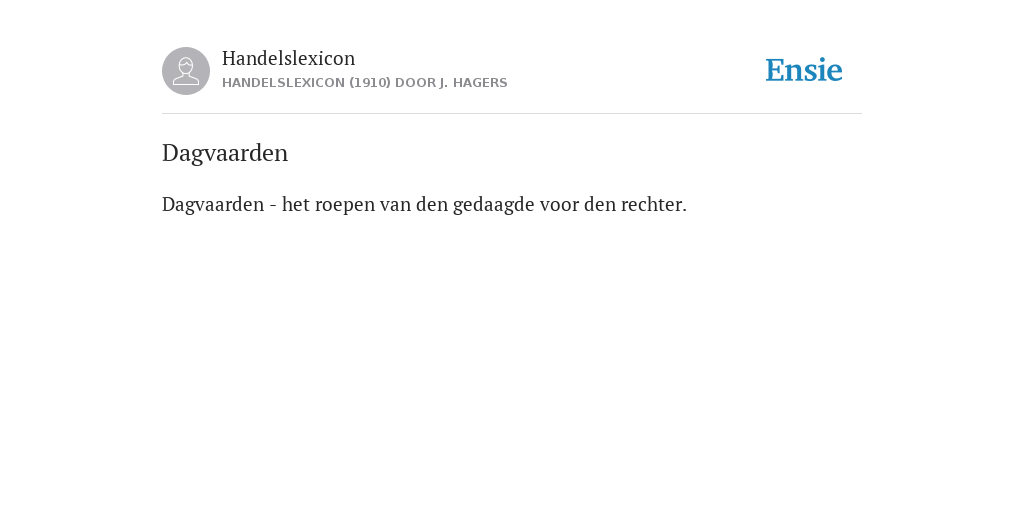Click the large Dagvaarden heading

[x=225, y=153]
